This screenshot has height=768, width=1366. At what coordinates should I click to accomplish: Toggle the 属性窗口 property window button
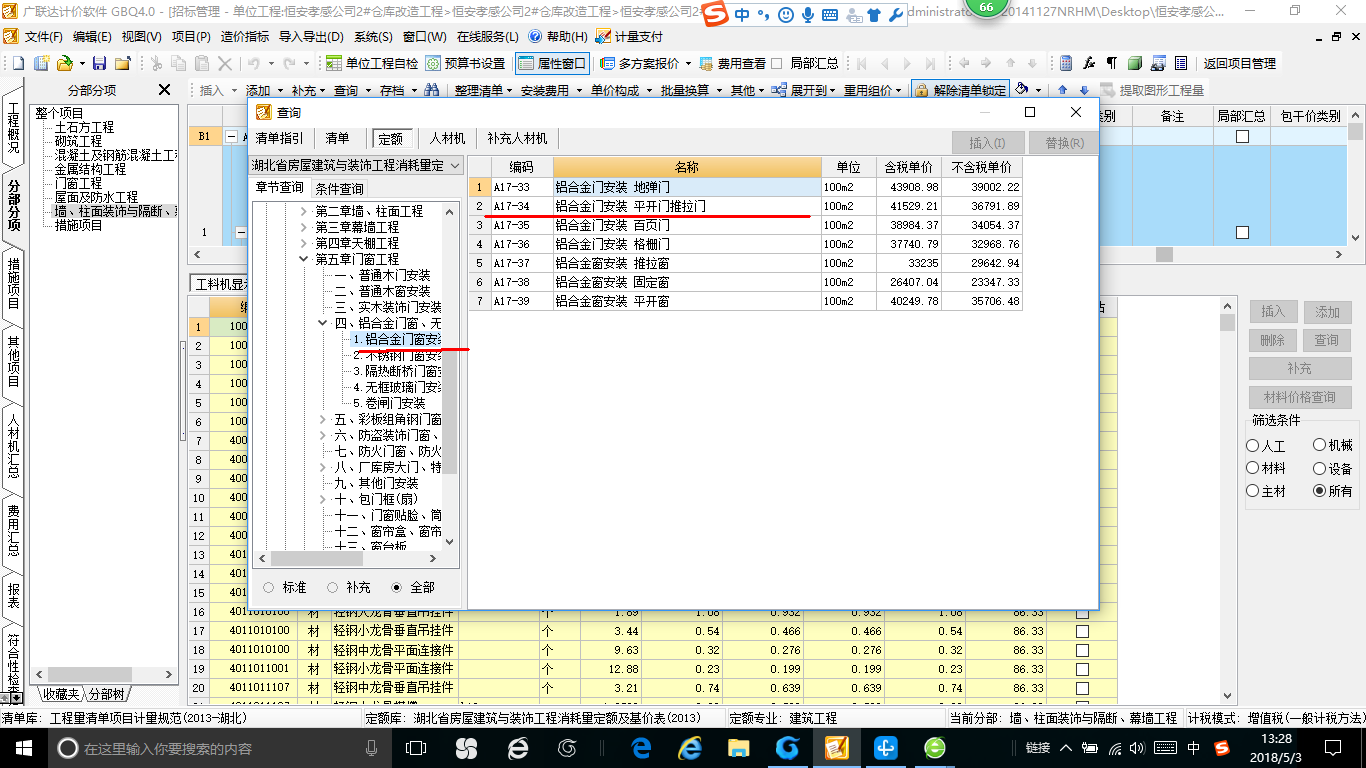pos(552,63)
